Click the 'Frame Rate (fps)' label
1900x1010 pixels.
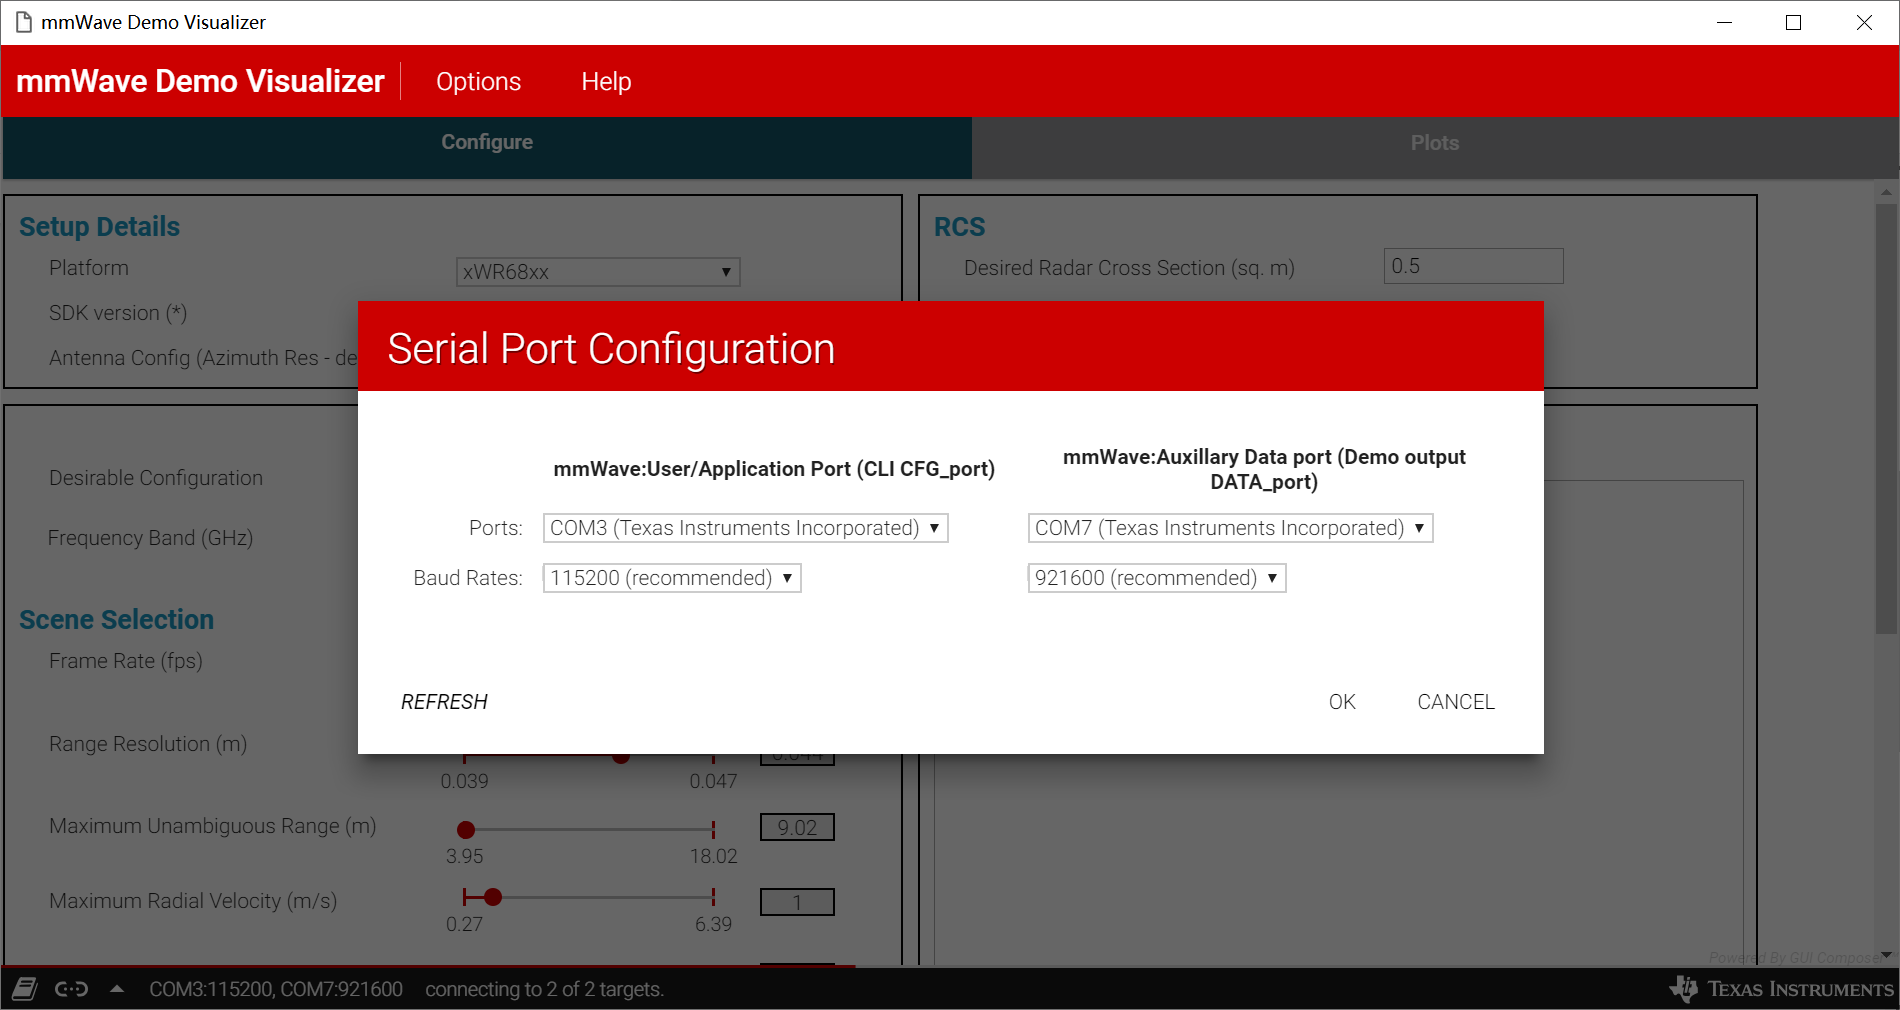[126, 661]
